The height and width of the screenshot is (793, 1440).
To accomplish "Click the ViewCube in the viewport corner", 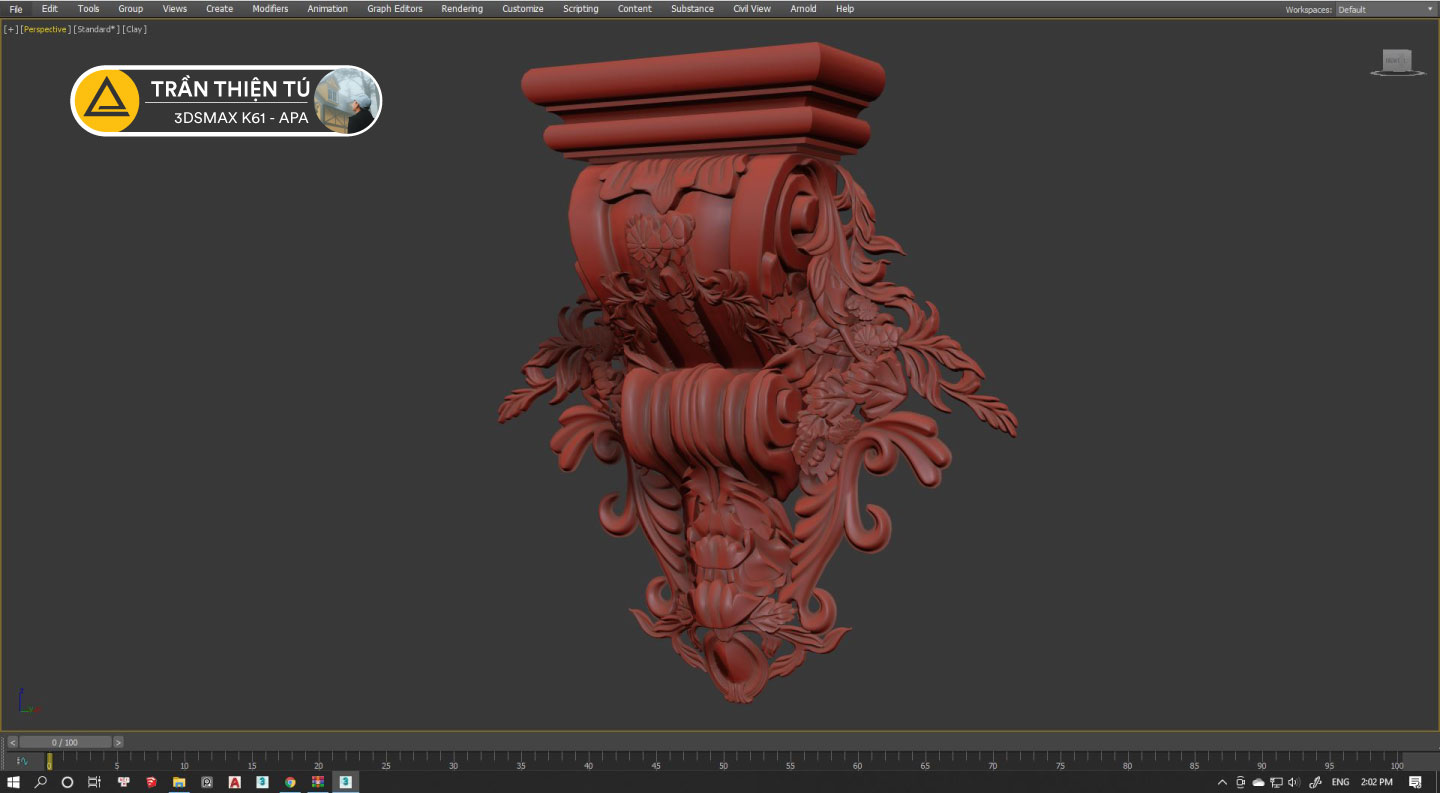I will coord(1397,61).
